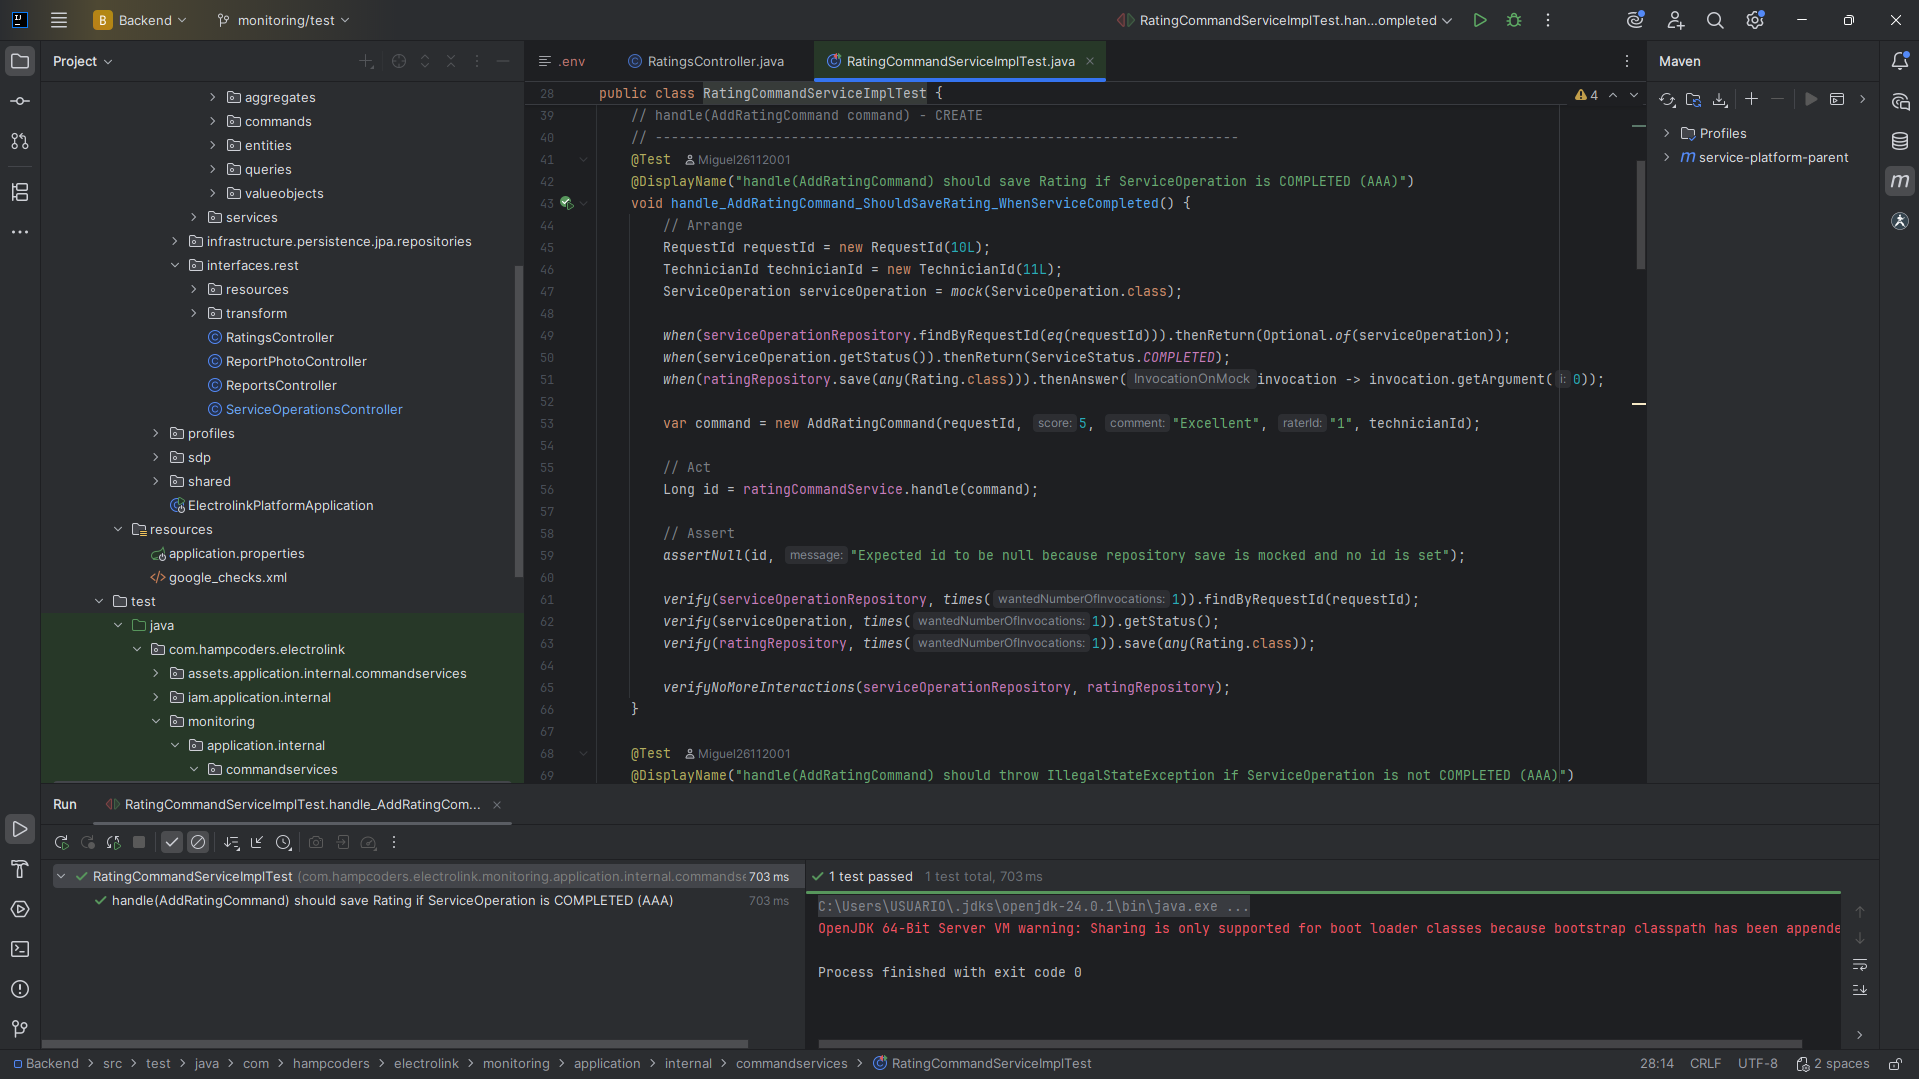The image size is (1919, 1079).
Task: Click UTF-8 encoding in status bar
Action: coord(1757,1064)
